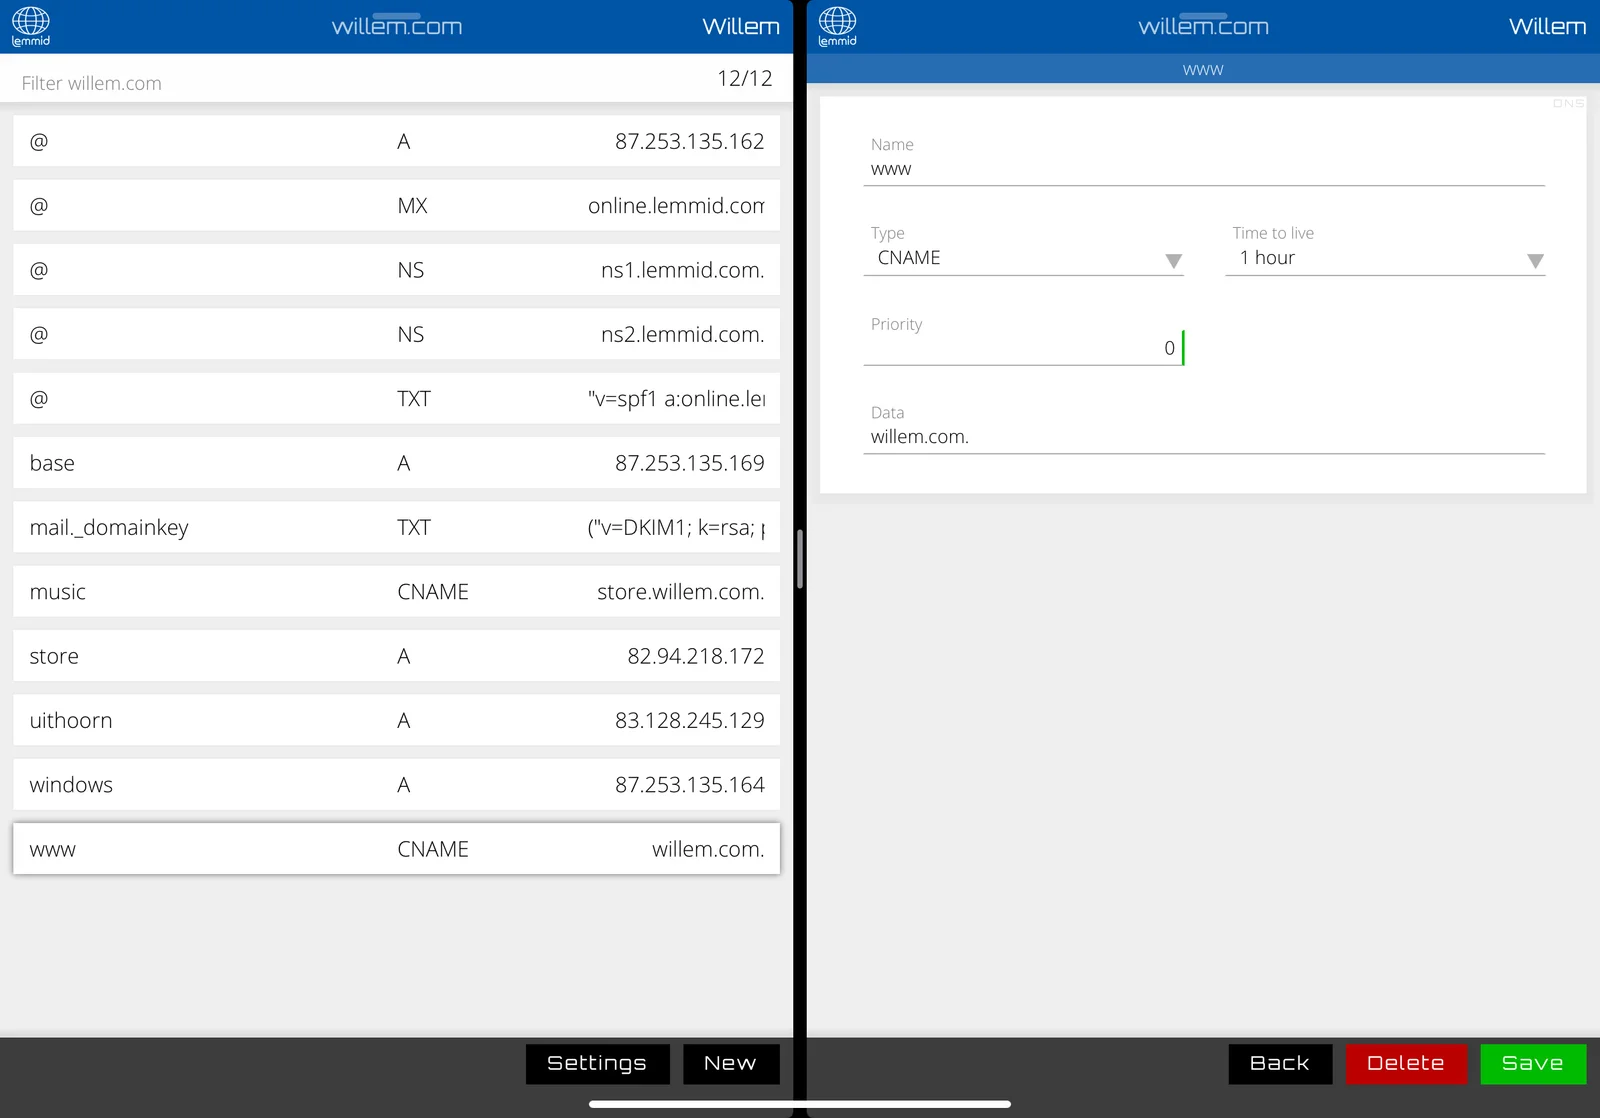The height and width of the screenshot is (1118, 1600).
Task: Focus the Filter willem.com field
Action: pyautogui.click(x=350, y=83)
